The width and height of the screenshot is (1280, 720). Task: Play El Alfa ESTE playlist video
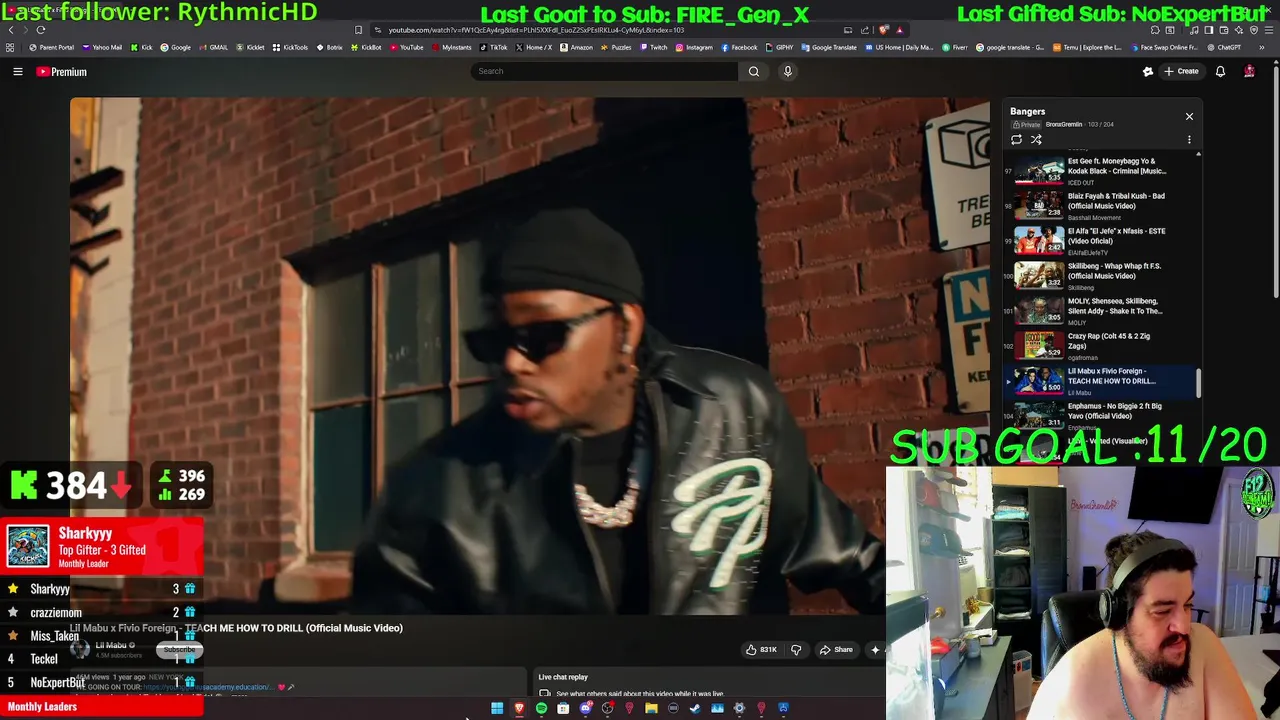1097,241
